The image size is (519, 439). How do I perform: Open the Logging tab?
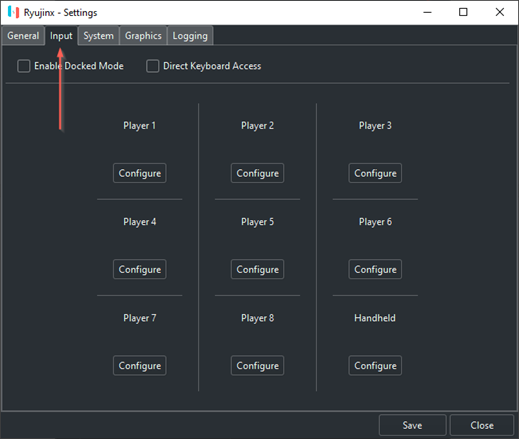pos(190,36)
